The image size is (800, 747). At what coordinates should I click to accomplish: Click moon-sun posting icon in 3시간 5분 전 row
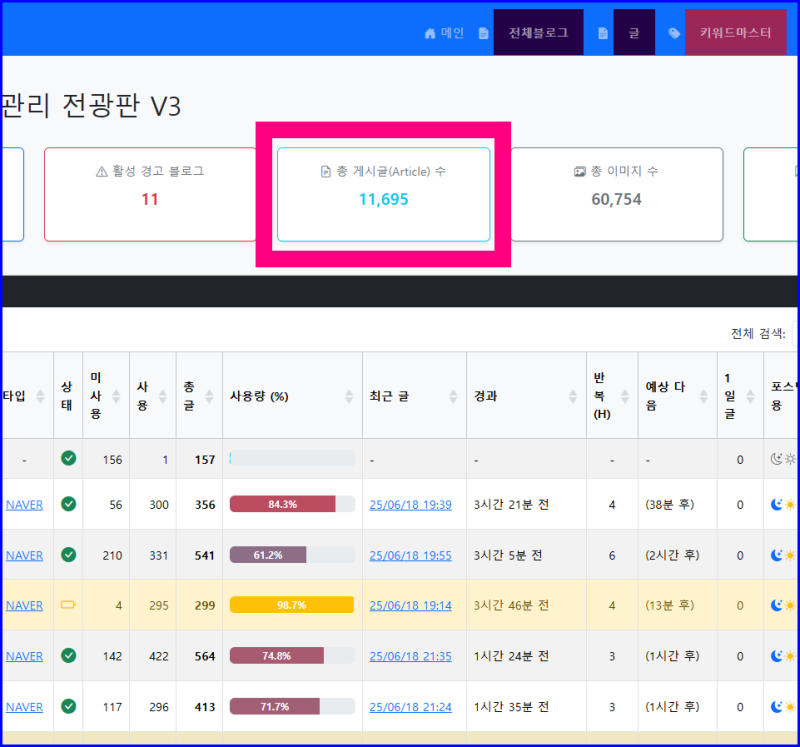point(783,555)
